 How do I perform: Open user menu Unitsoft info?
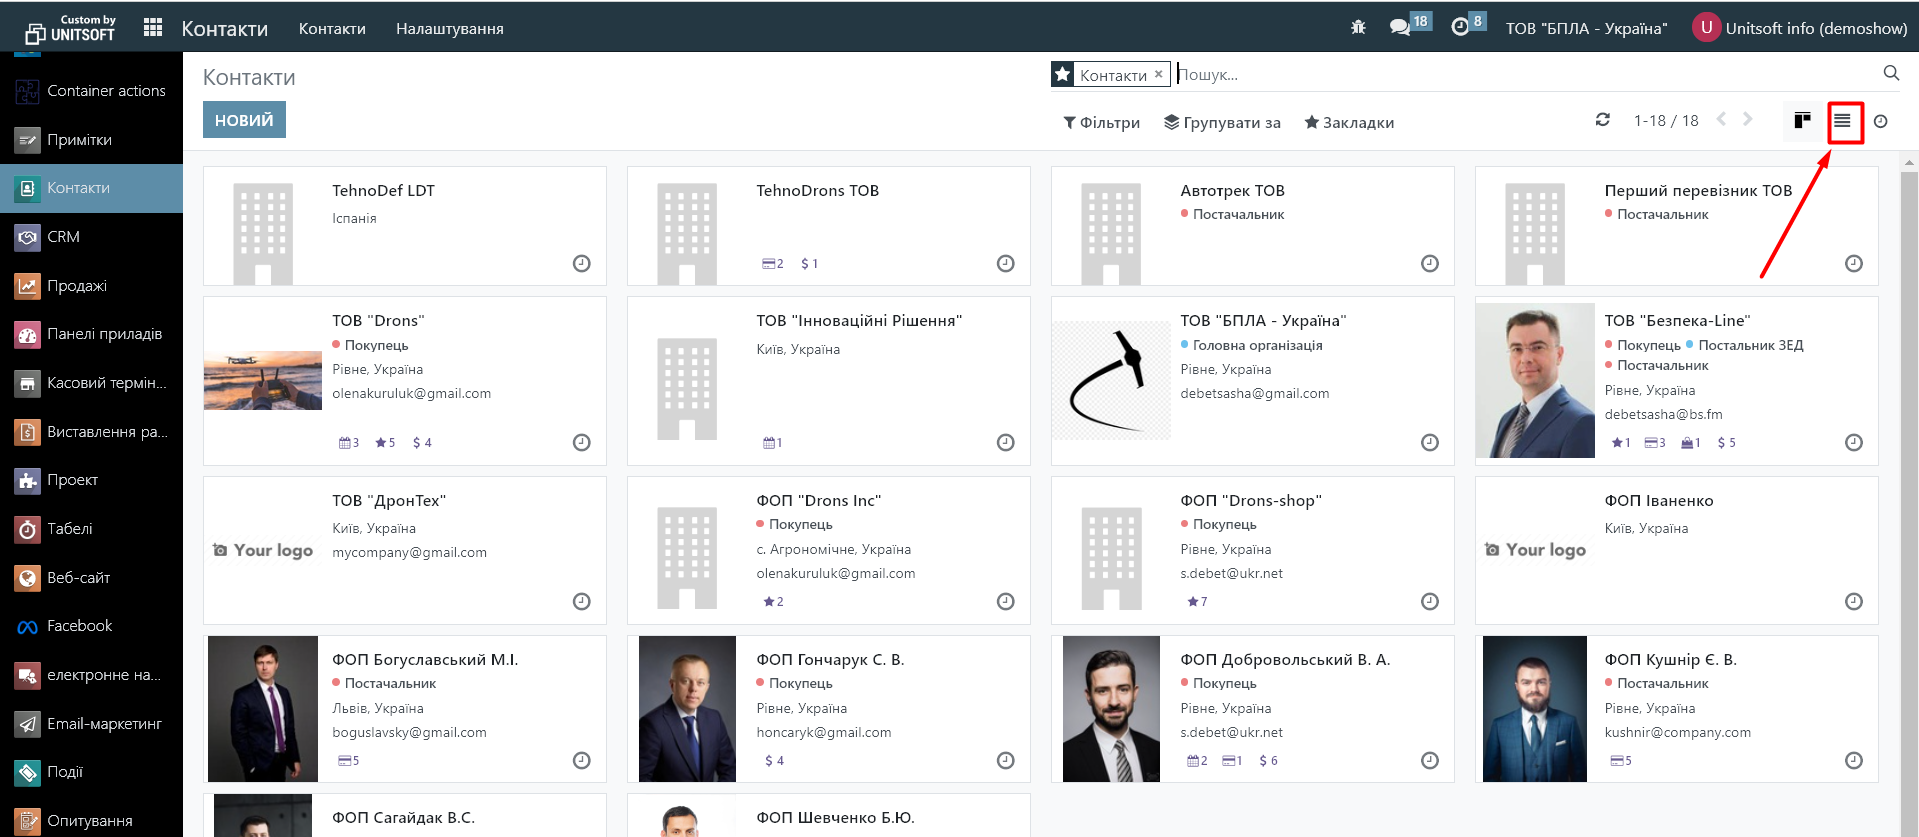[x=1799, y=28]
